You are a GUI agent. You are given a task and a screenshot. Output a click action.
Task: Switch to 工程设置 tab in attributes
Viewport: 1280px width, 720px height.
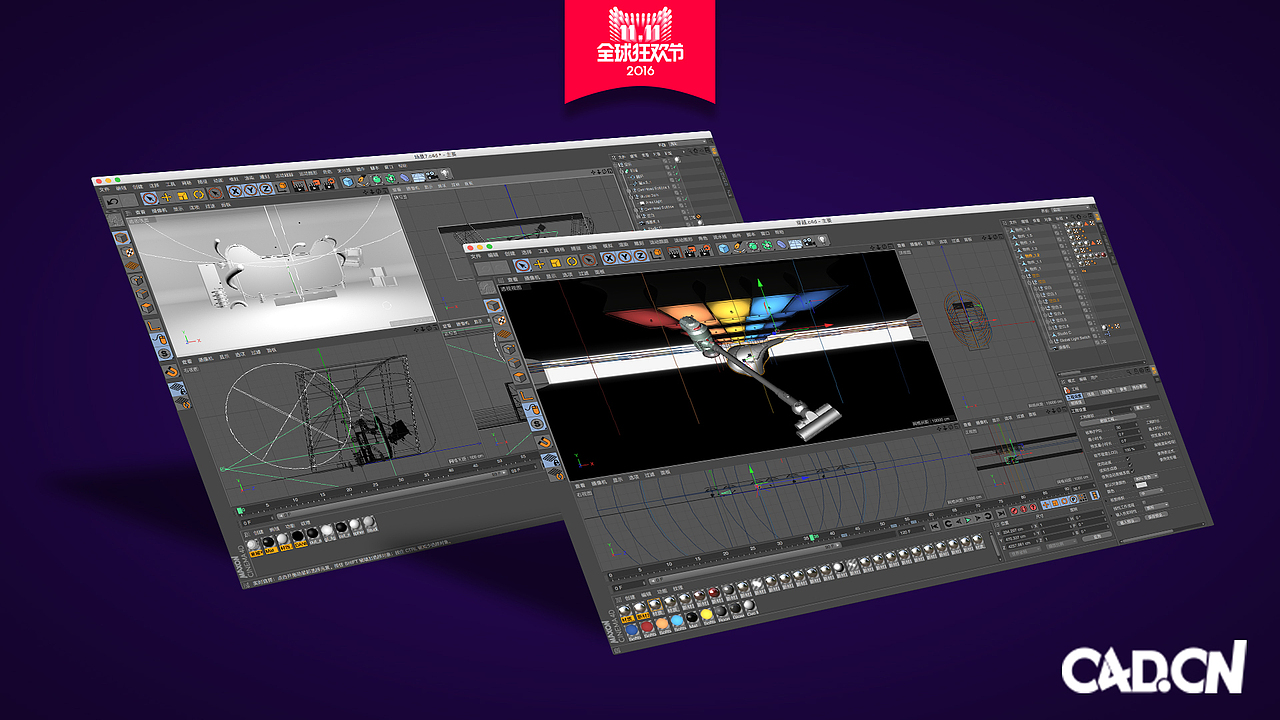pyautogui.click(x=1075, y=396)
